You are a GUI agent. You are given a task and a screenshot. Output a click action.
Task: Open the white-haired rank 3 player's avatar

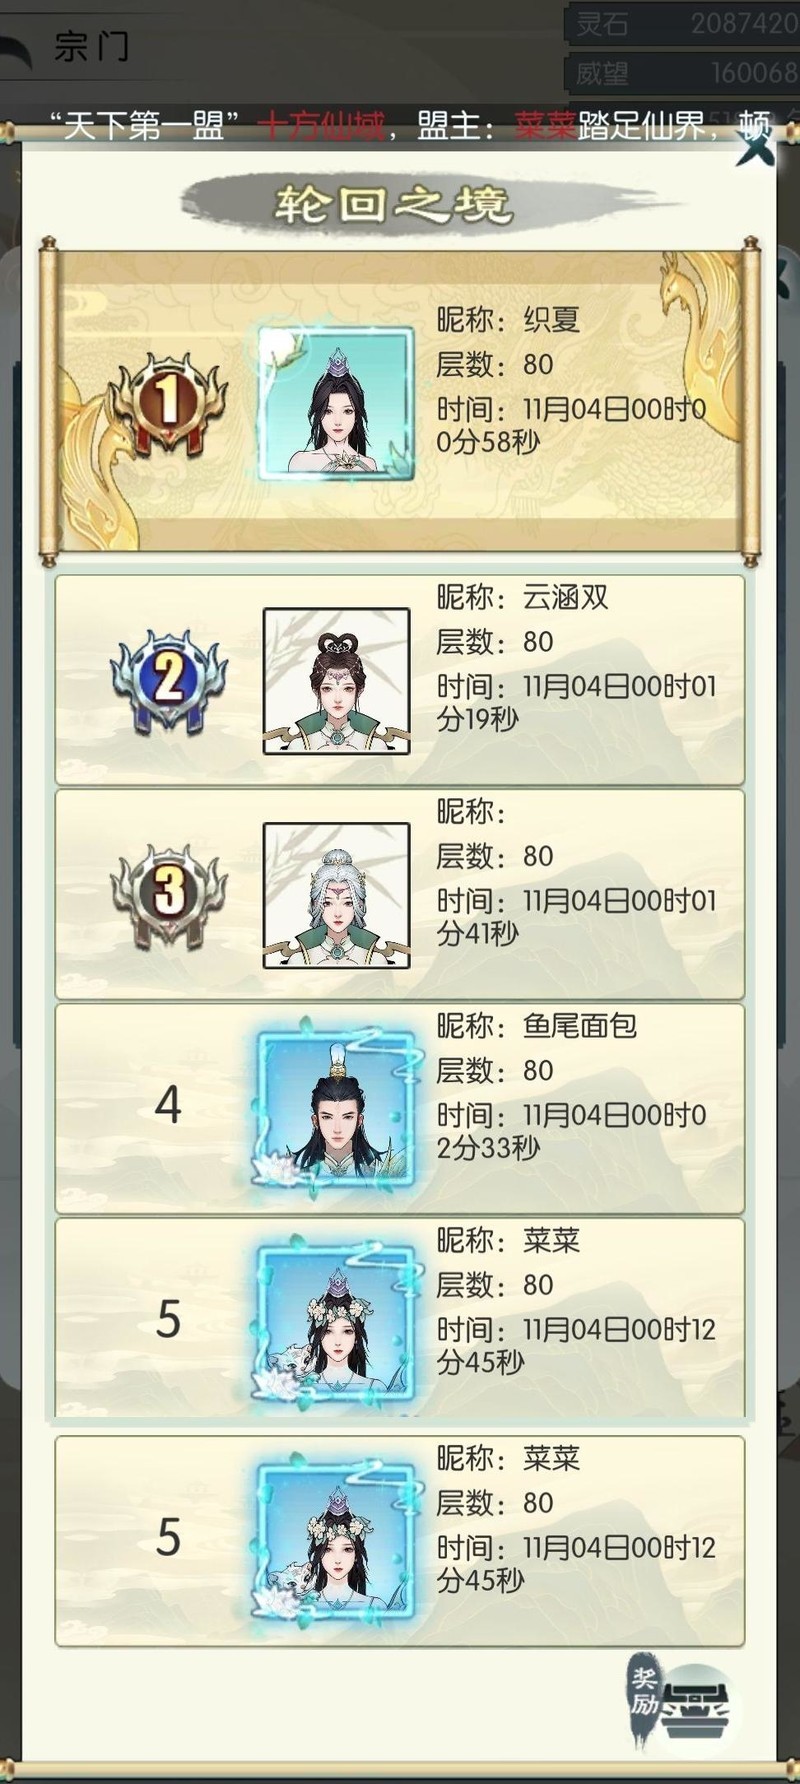coord(336,896)
